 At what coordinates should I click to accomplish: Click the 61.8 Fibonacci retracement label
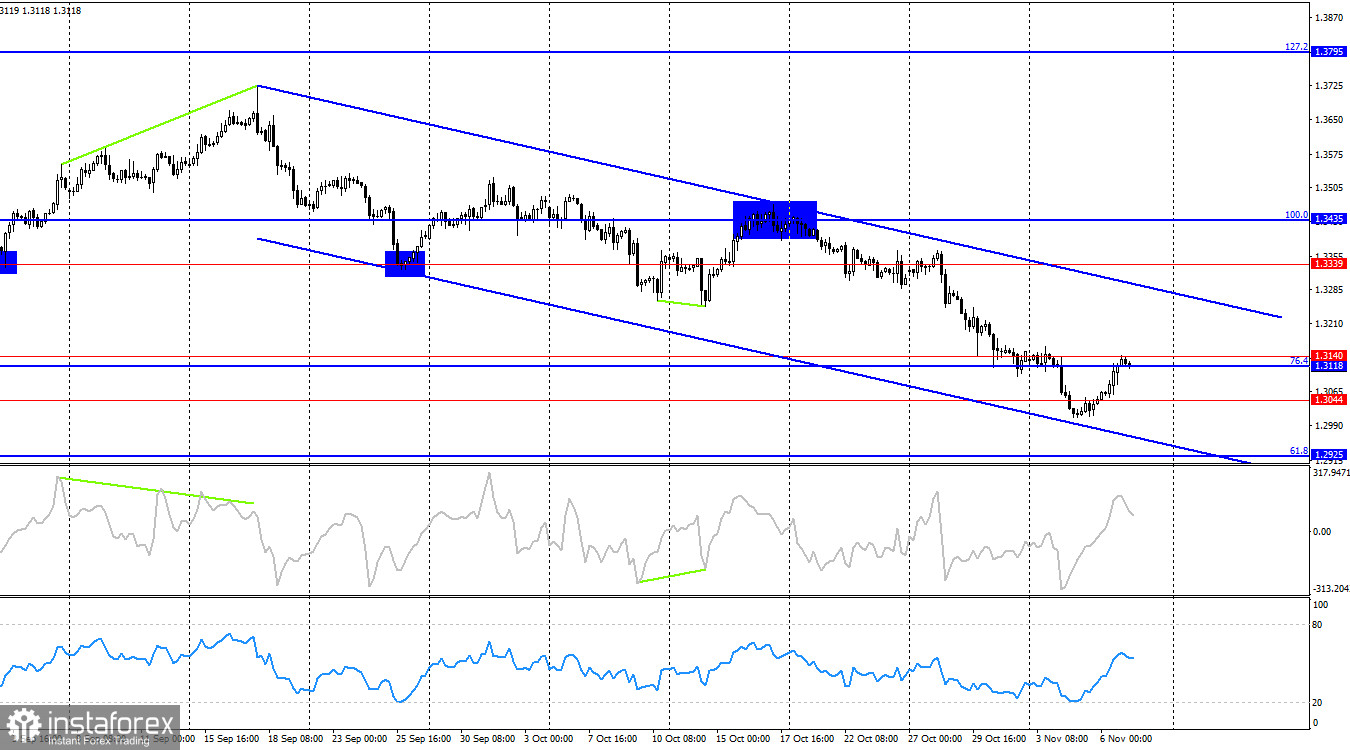(x=1297, y=451)
